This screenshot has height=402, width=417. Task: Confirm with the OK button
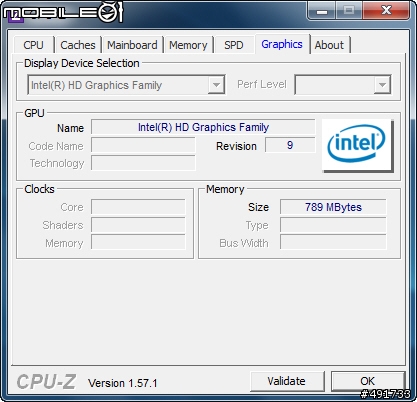pyautogui.click(x=368, y=381)
